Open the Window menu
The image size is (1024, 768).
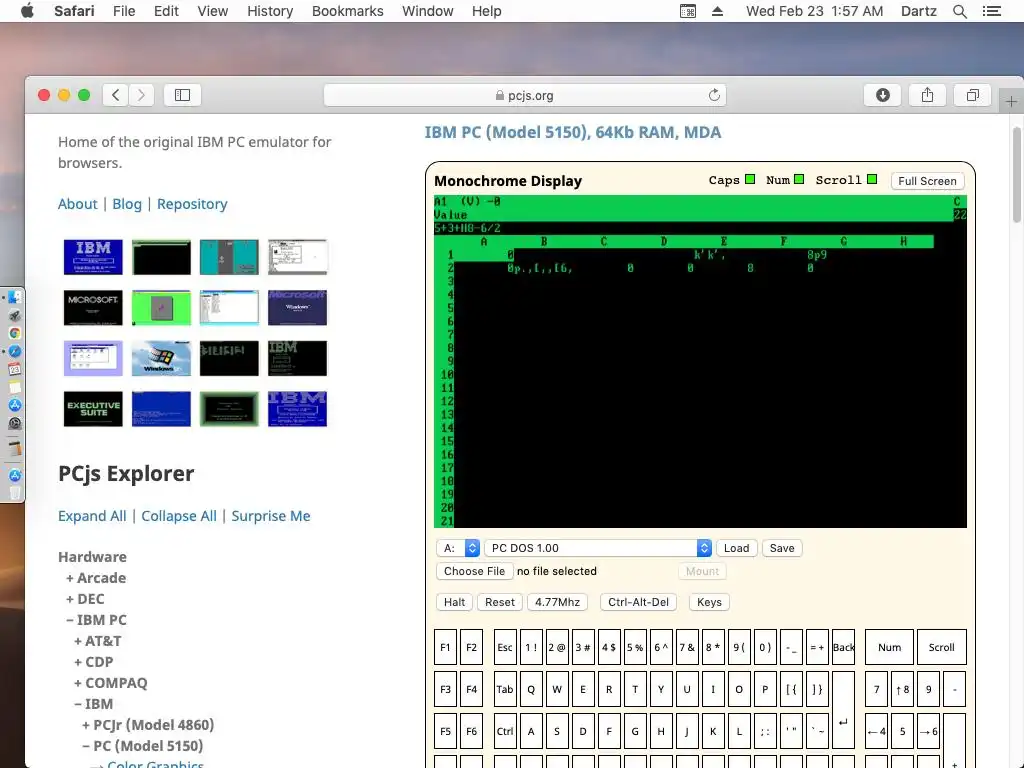427,11
